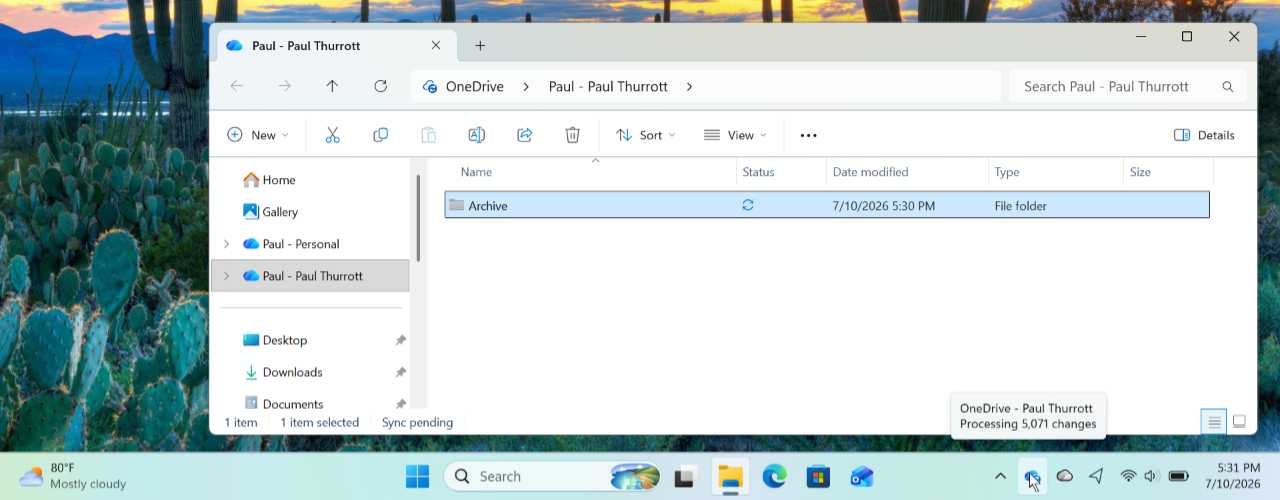
Task: Click the Delete trash can icon
Action: (572, 135)
